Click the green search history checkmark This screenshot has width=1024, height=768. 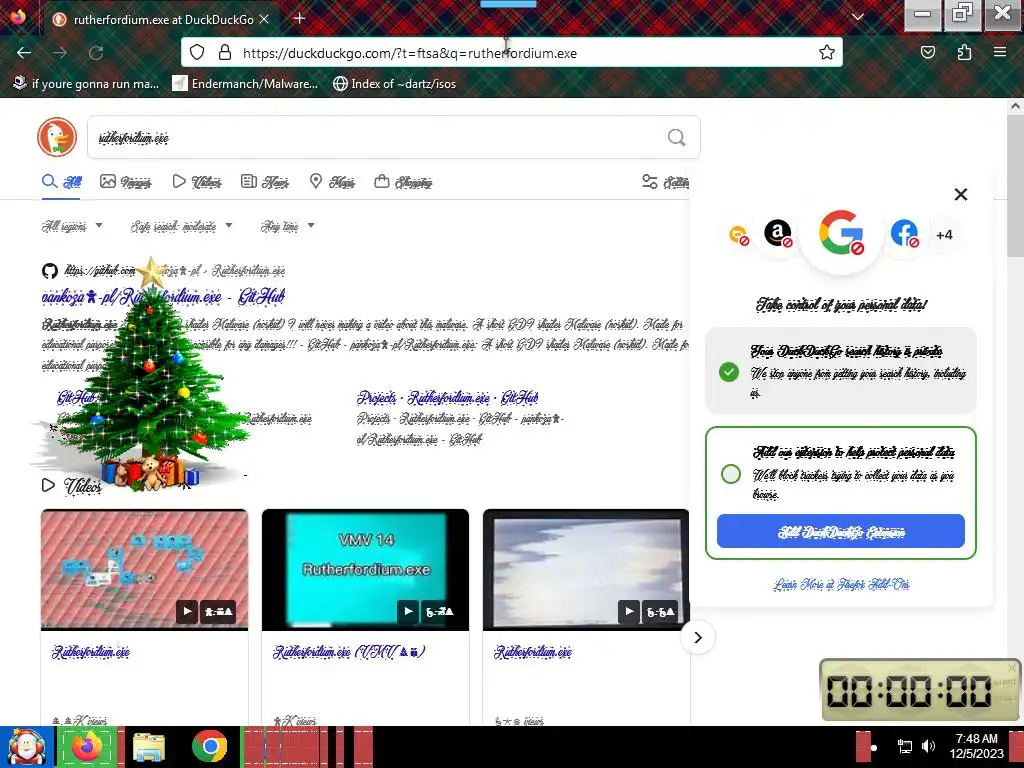pyautogui.click(x=729, y=372)
